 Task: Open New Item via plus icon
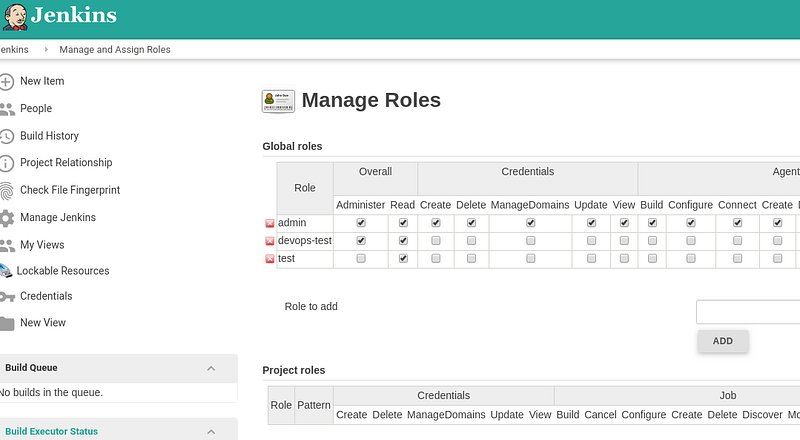point(6,82)
